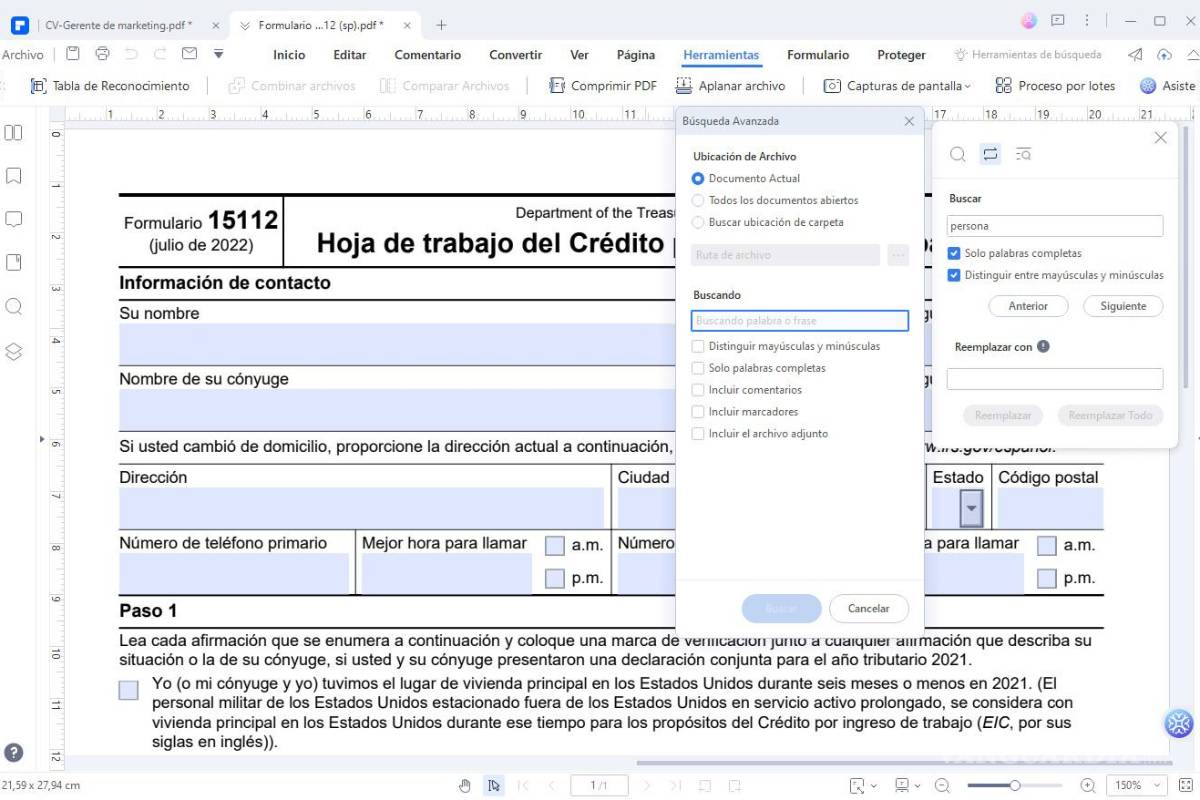Switch to replace mode in search panel

[x=990, y=154]
